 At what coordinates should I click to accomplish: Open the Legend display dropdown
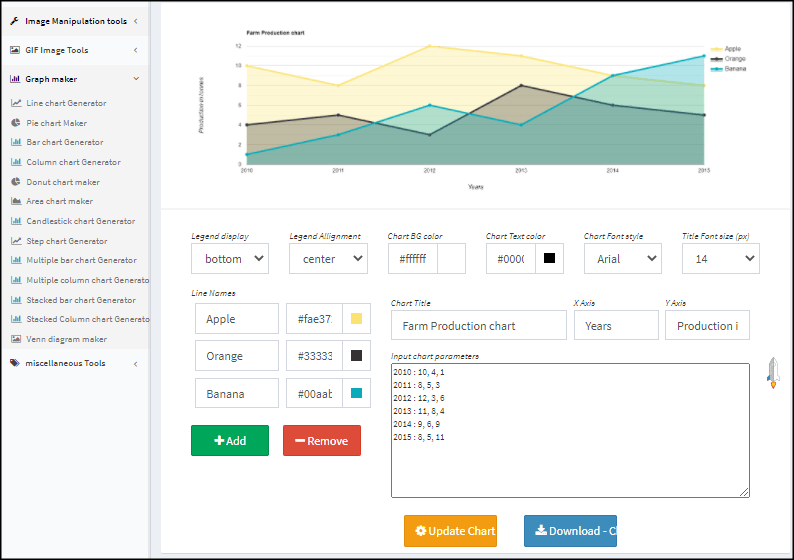click(x=230, y=259)
